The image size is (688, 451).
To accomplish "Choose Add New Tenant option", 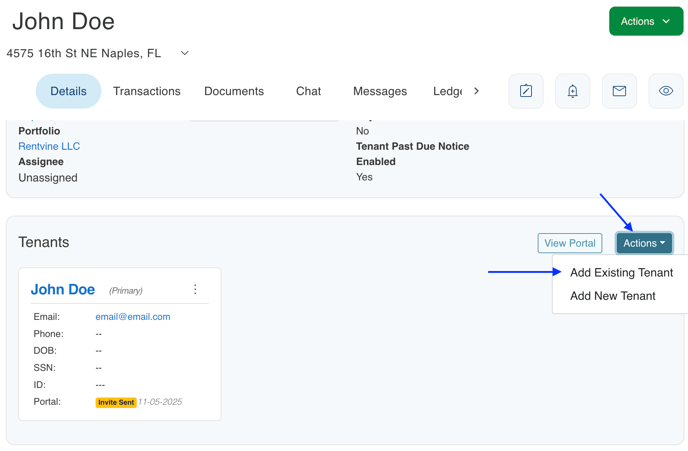I will (612, 296).
